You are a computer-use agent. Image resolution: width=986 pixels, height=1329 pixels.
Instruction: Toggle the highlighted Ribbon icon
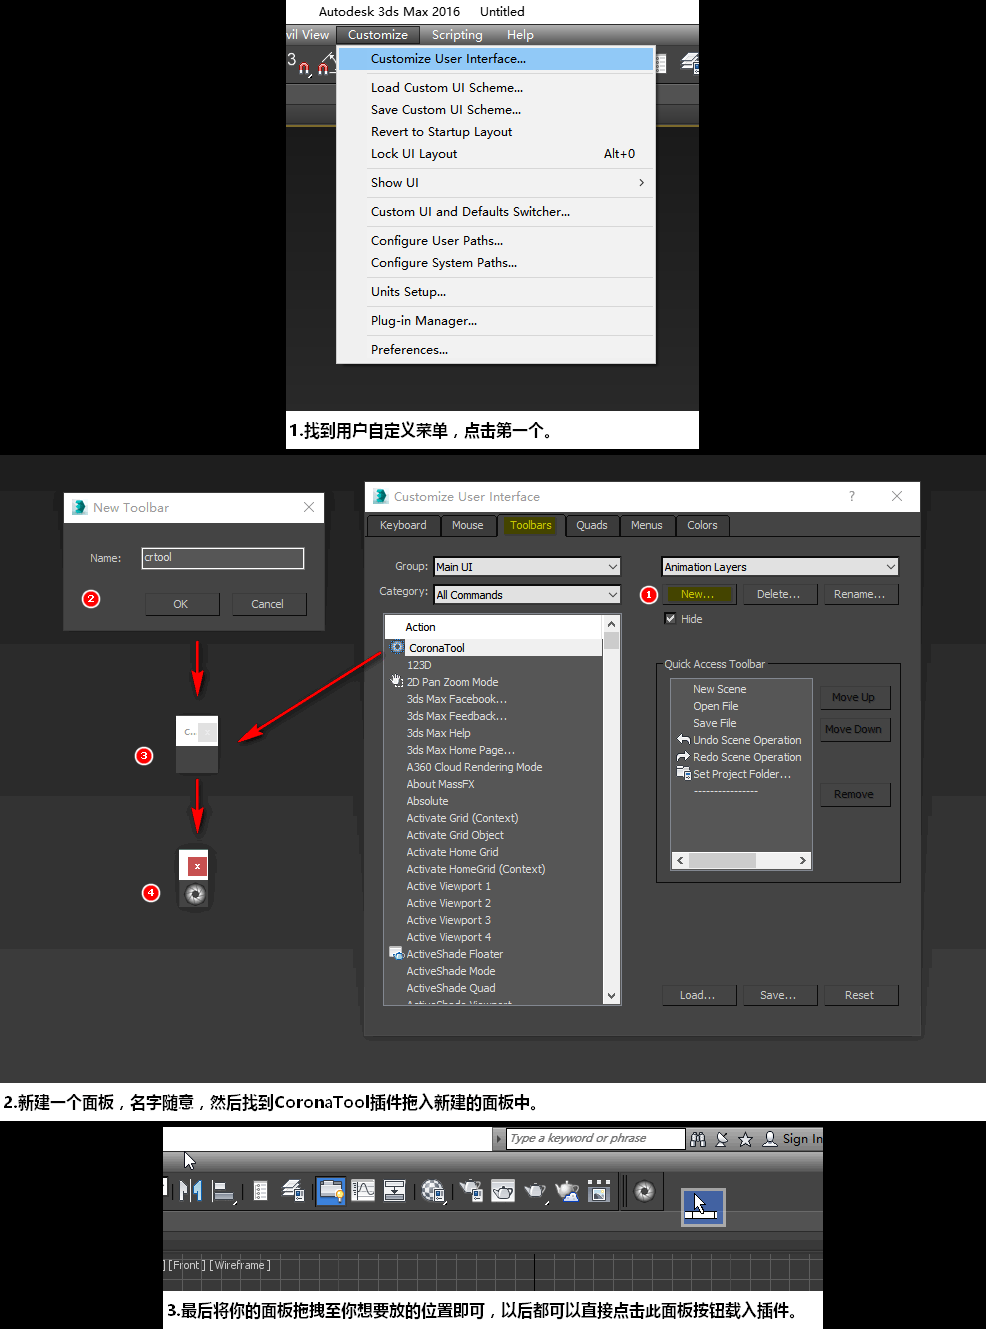(x=331, y=1191)
